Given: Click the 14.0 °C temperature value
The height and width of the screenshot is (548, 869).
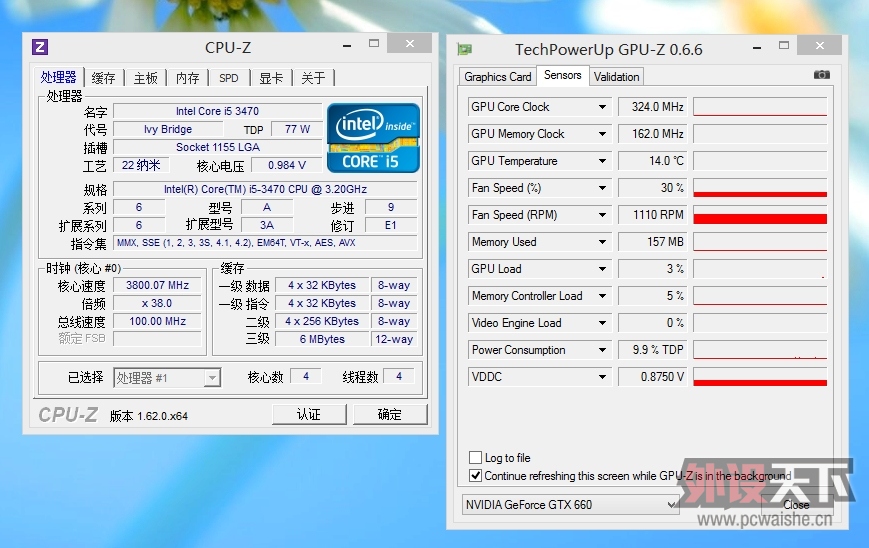Looking at the screenshot, I should click(x=653, y=161).
